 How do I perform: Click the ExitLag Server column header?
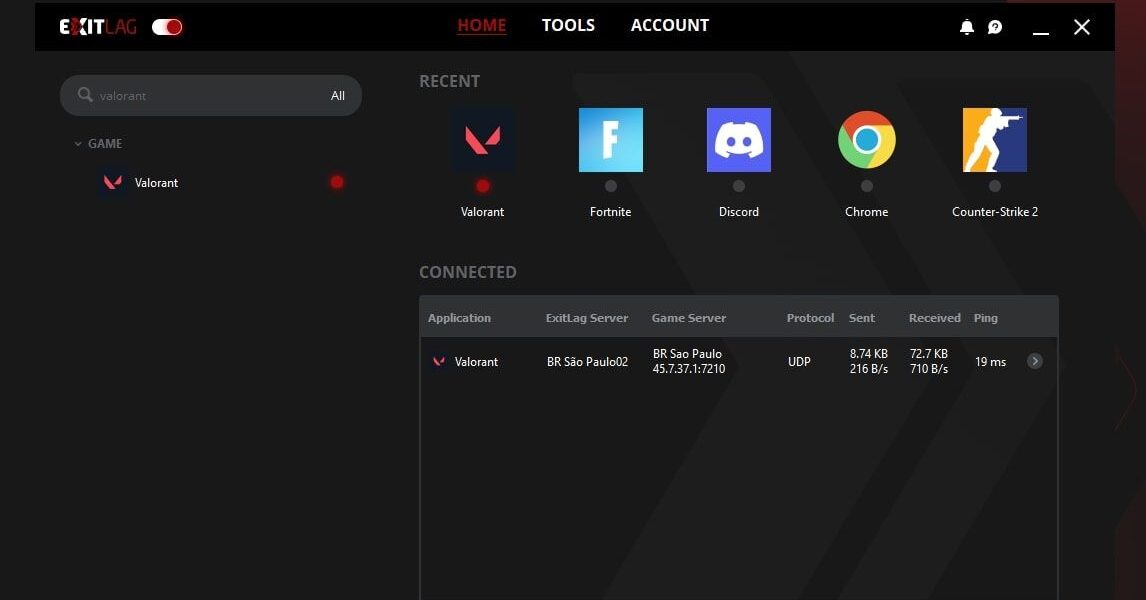(587, 318)
